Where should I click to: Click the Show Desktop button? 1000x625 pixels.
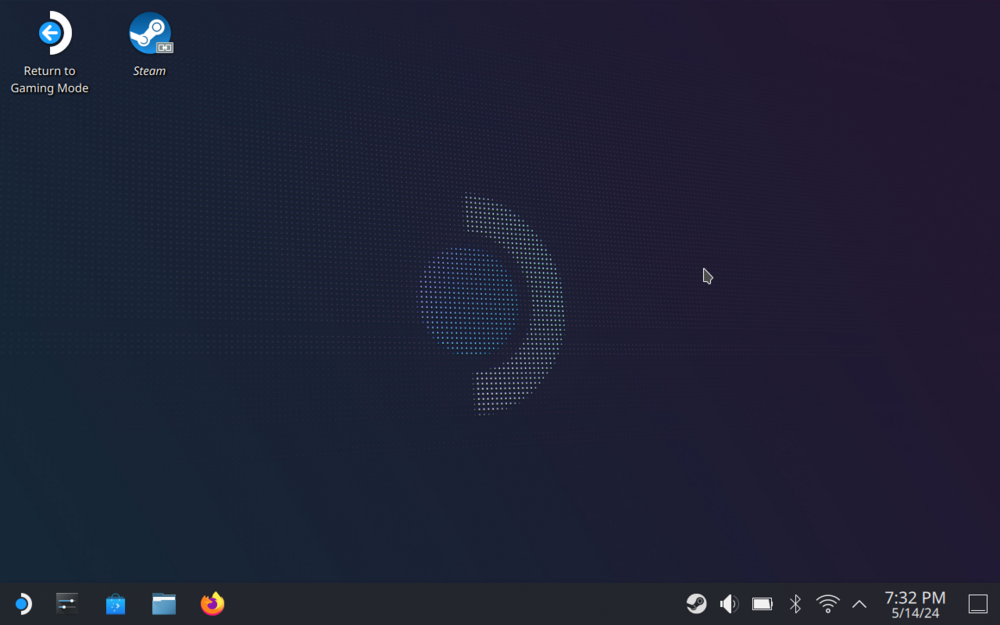pyautogui.click(x=978, y=604)
